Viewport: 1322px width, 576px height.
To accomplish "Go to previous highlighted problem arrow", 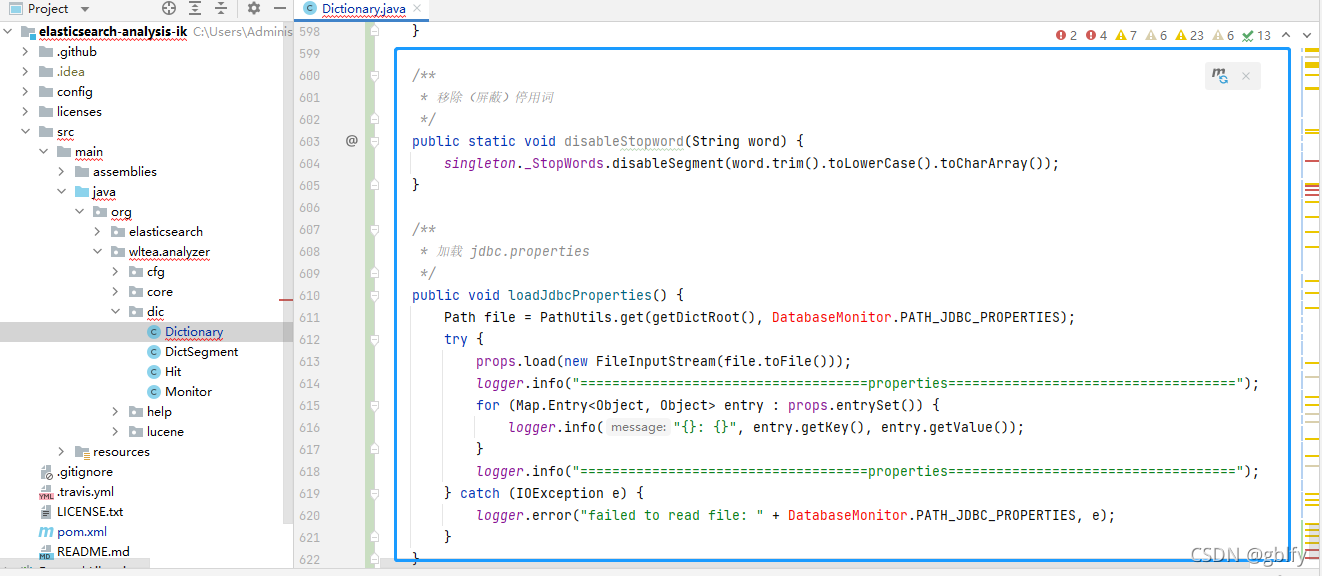I will (1284, 35).
